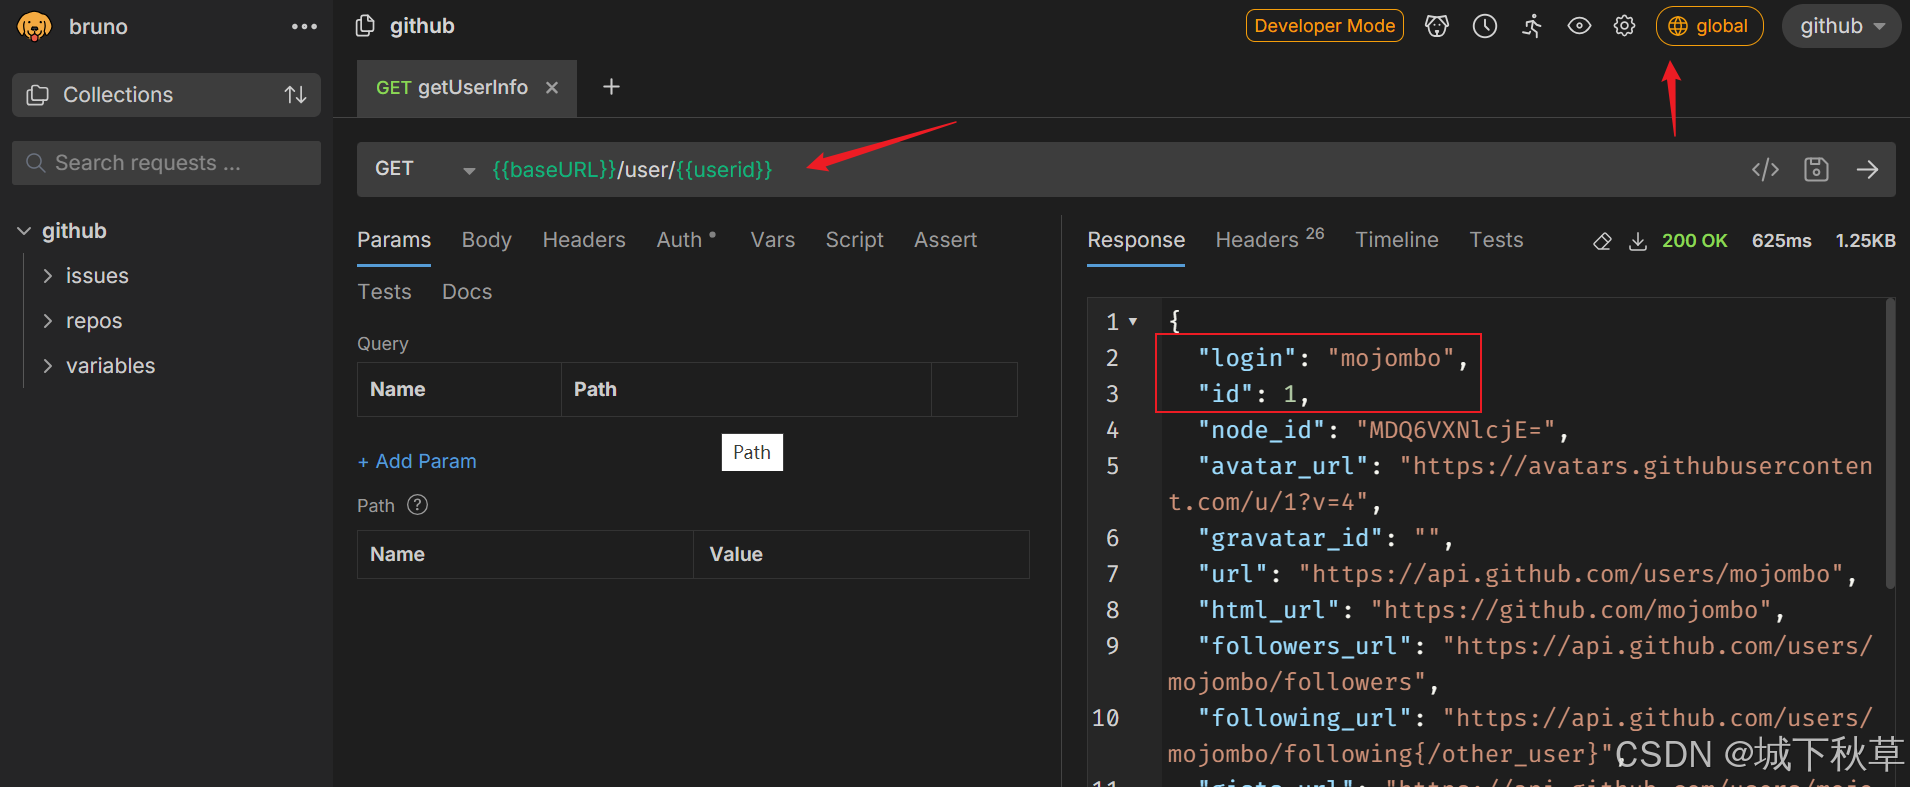Image resolution: width=1910 pixels, height=787 pixels.
Task: Click the Bruno dog logo icon
Action: tap(34, 26)
